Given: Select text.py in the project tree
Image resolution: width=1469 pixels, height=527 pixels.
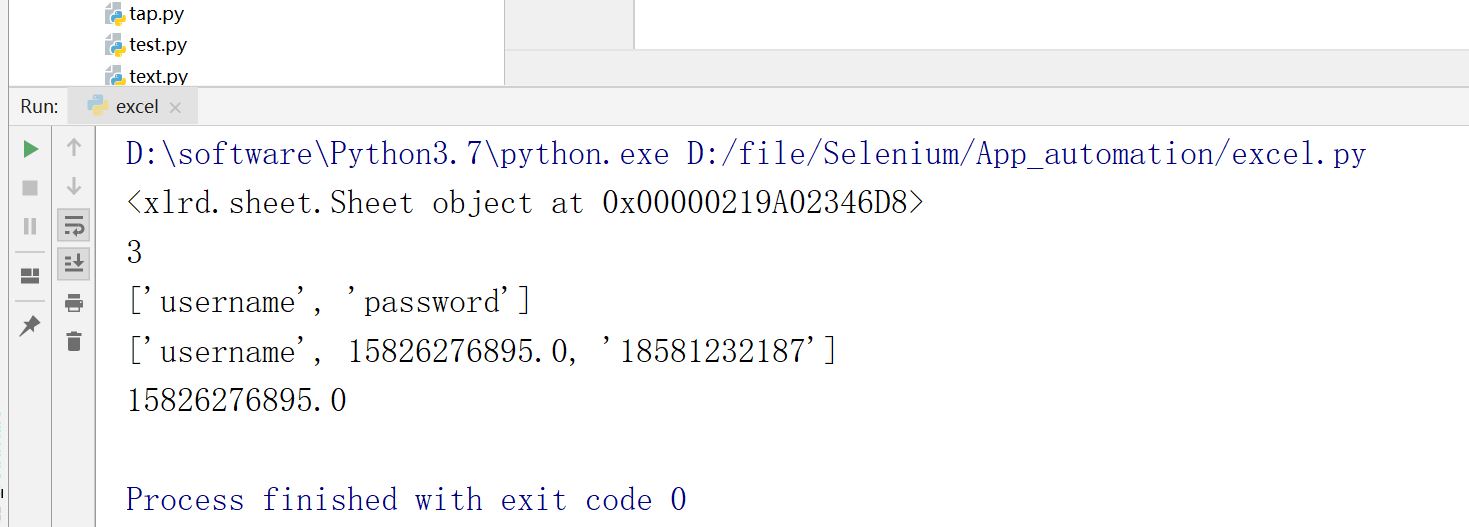Looking at the screenshot, I should click(x=159, y=76).
